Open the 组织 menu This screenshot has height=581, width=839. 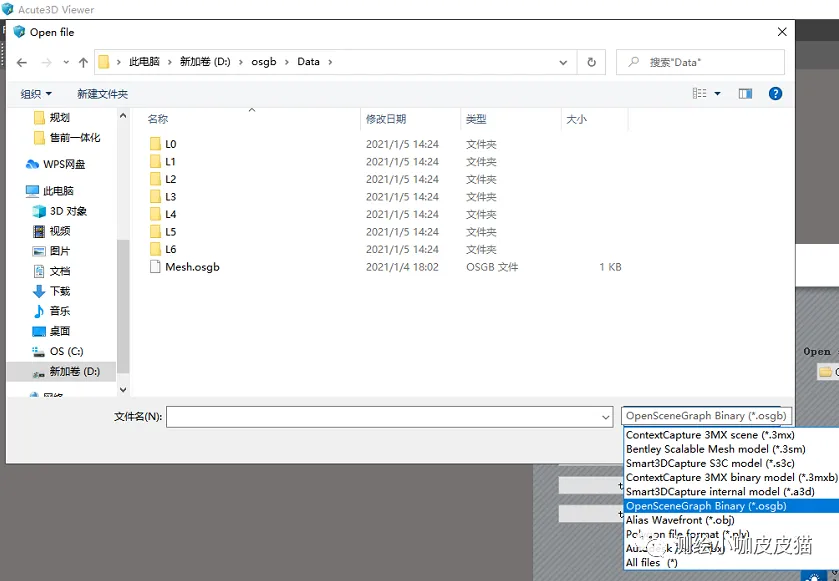tap(36, 94)
